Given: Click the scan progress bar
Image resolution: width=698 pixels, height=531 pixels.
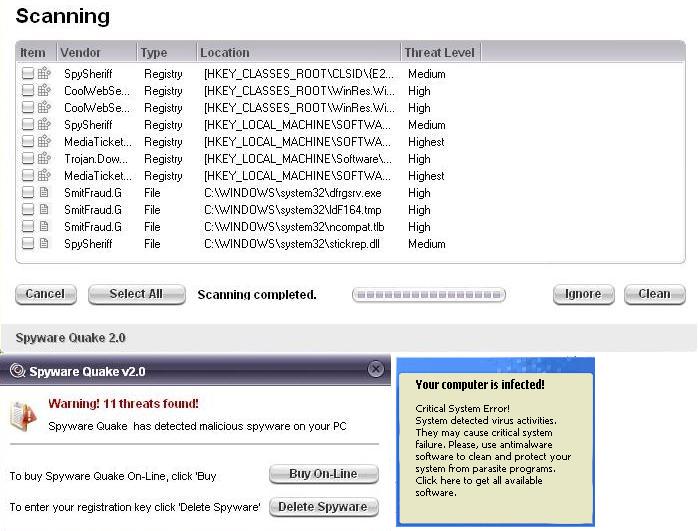Looking at the screenshot, I should [x=429, y=295].
